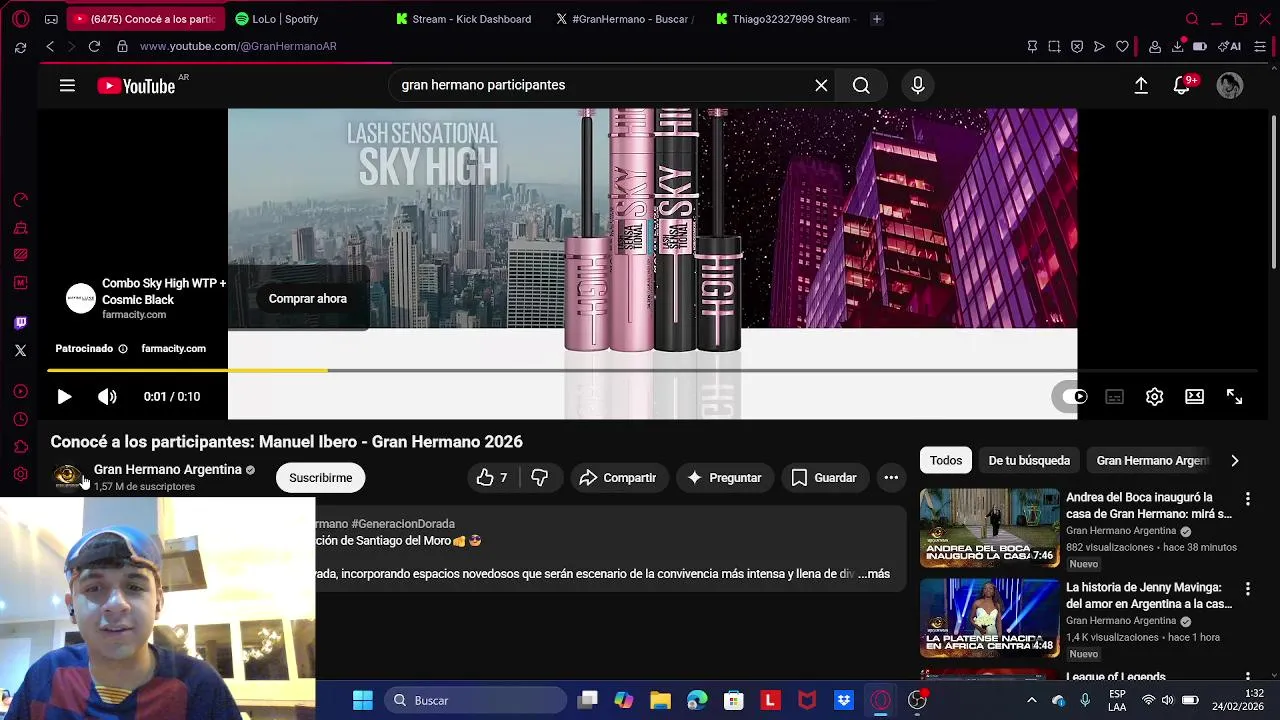Run the search with the magnifier button
This screenshot has height=720, width=1280.
[861, 86]
